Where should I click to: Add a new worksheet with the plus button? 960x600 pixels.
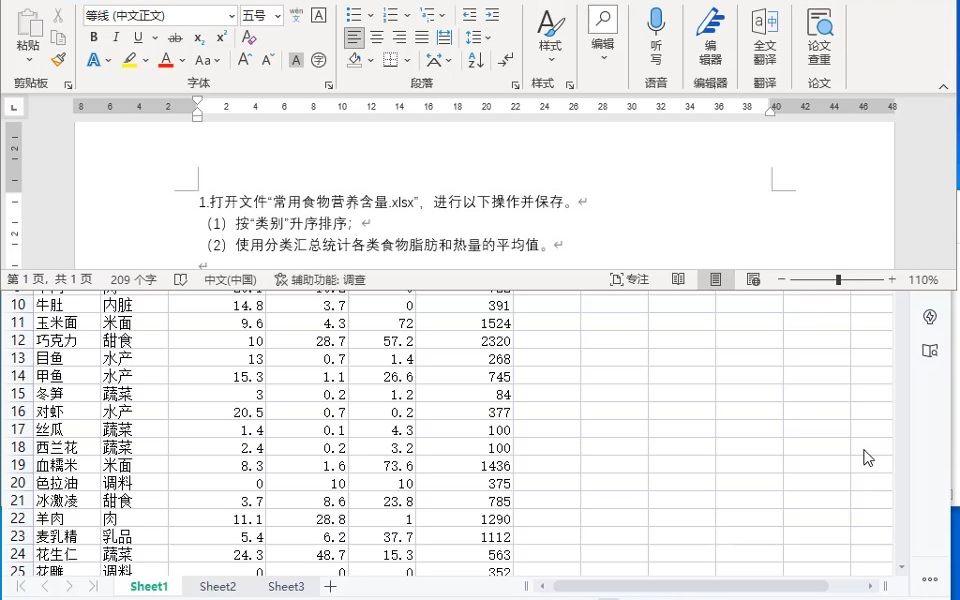(x=330, y=586)
